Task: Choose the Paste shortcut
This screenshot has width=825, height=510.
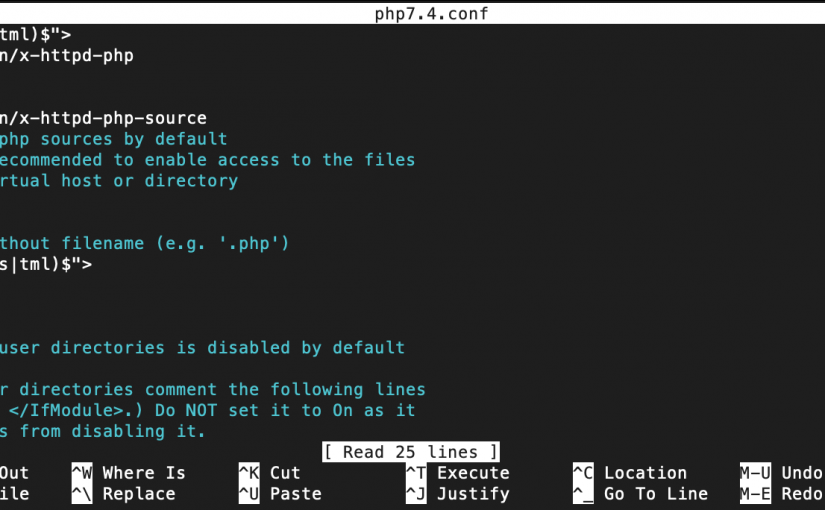Action: tap(280, 494)
